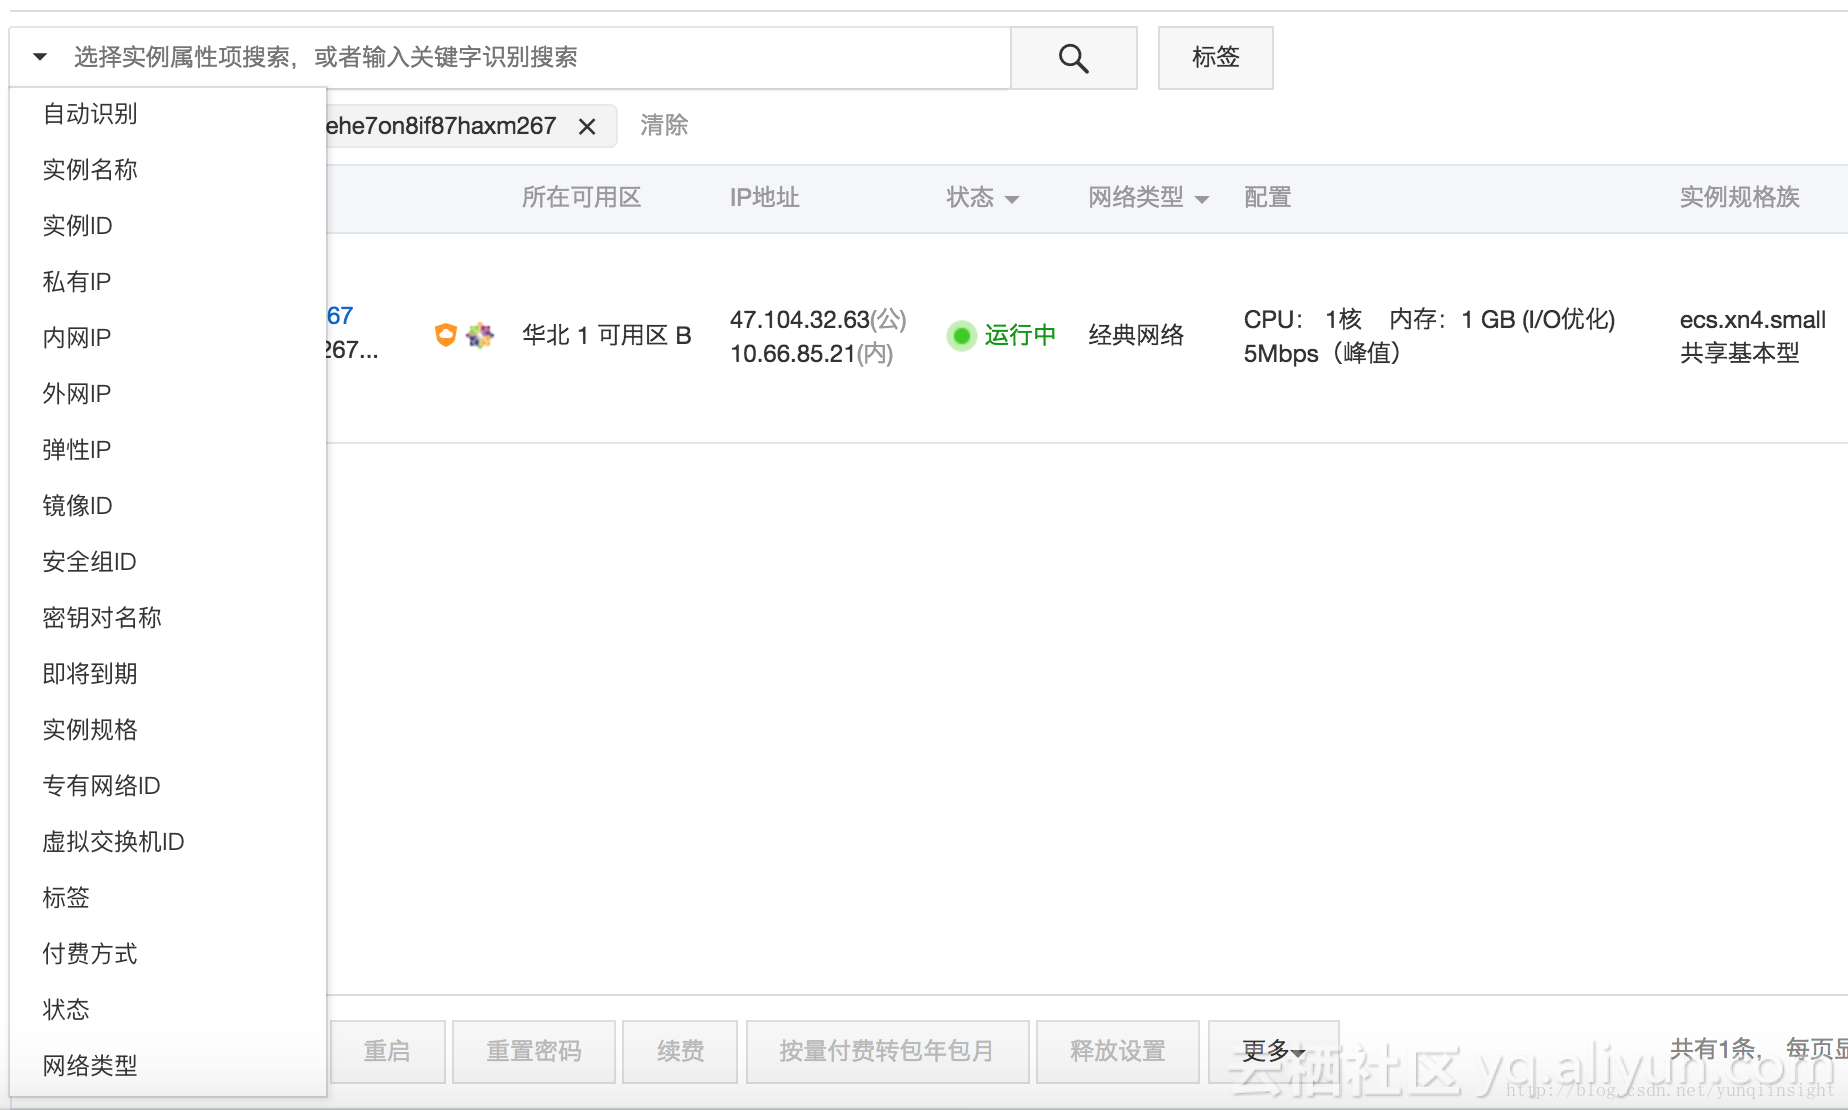
Task: Click the 共享基本型 spec family text
Action: (x=1740, y=354)
